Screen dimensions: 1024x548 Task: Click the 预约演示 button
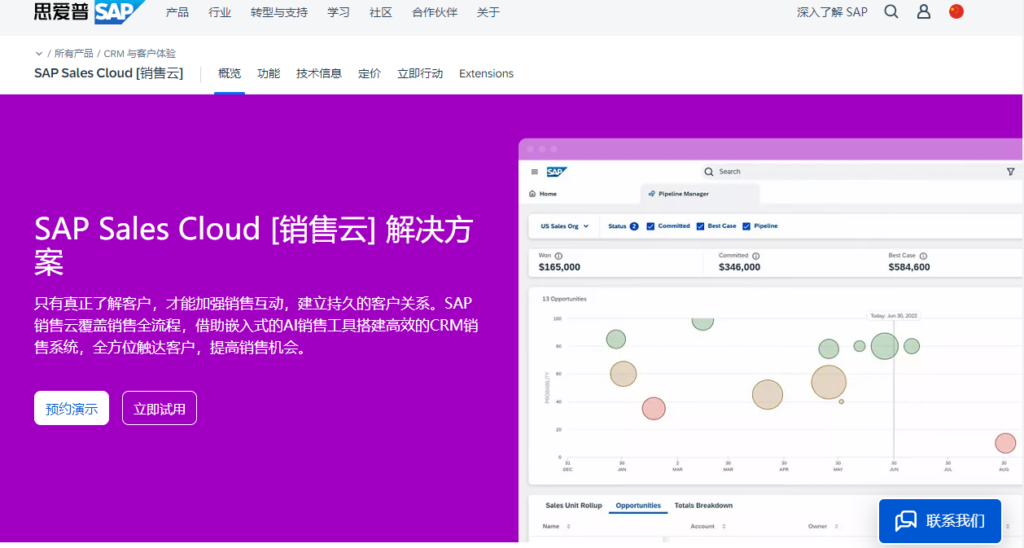tap(71, 408)
